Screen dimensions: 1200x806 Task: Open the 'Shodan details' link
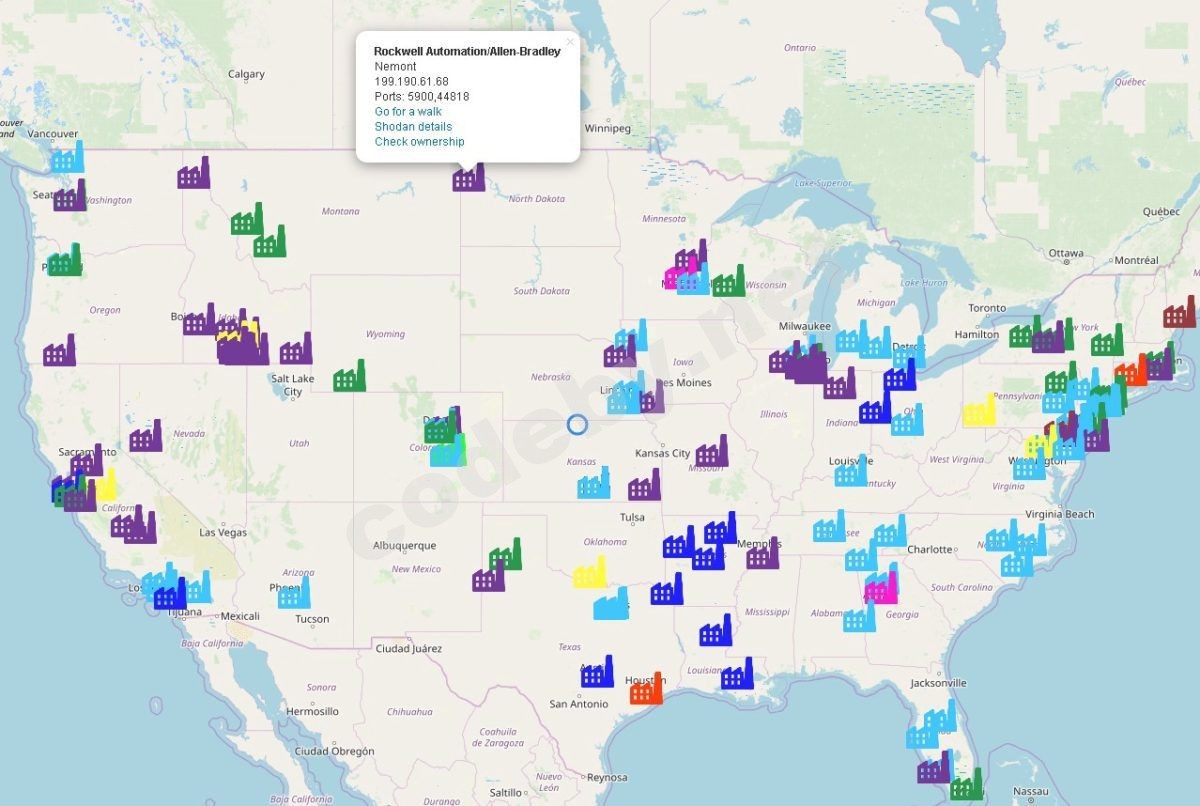pyautogui.click(x=413, y=126)
